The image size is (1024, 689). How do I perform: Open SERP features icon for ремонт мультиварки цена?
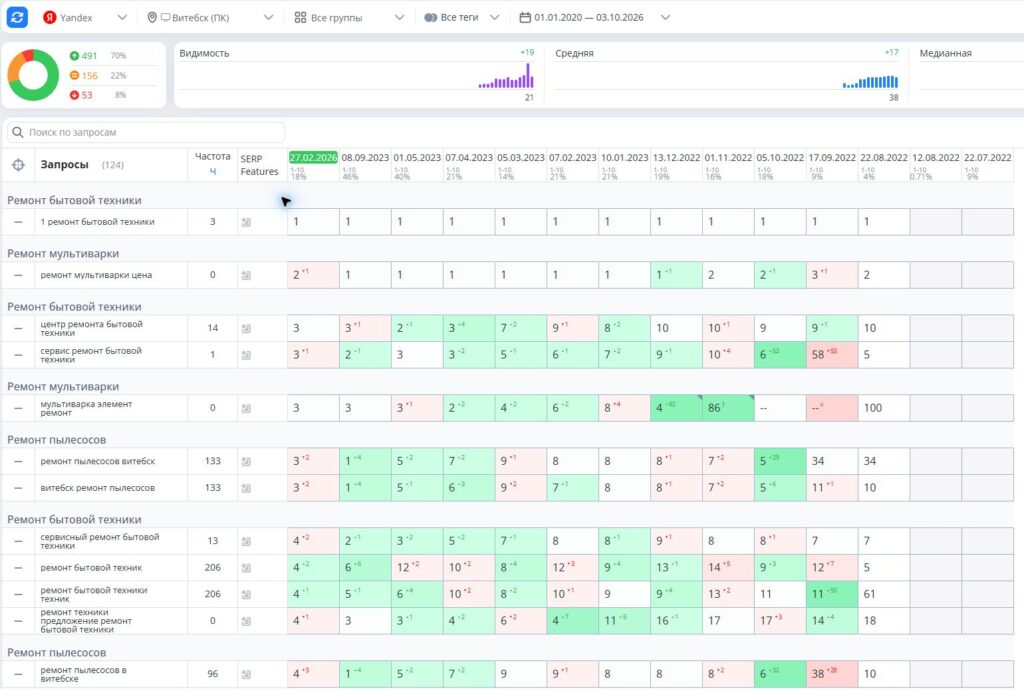(x=246, y=276)
